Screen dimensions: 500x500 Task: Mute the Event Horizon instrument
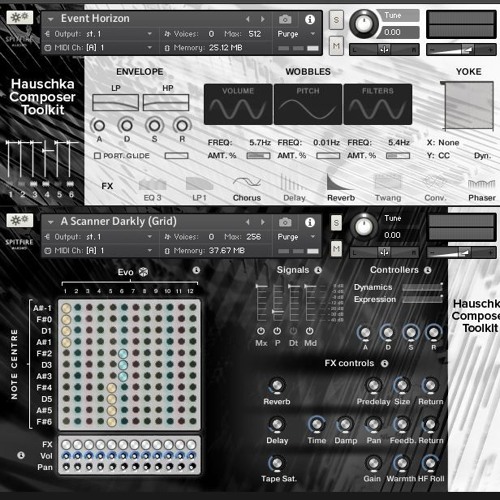[x=336, y=46]
